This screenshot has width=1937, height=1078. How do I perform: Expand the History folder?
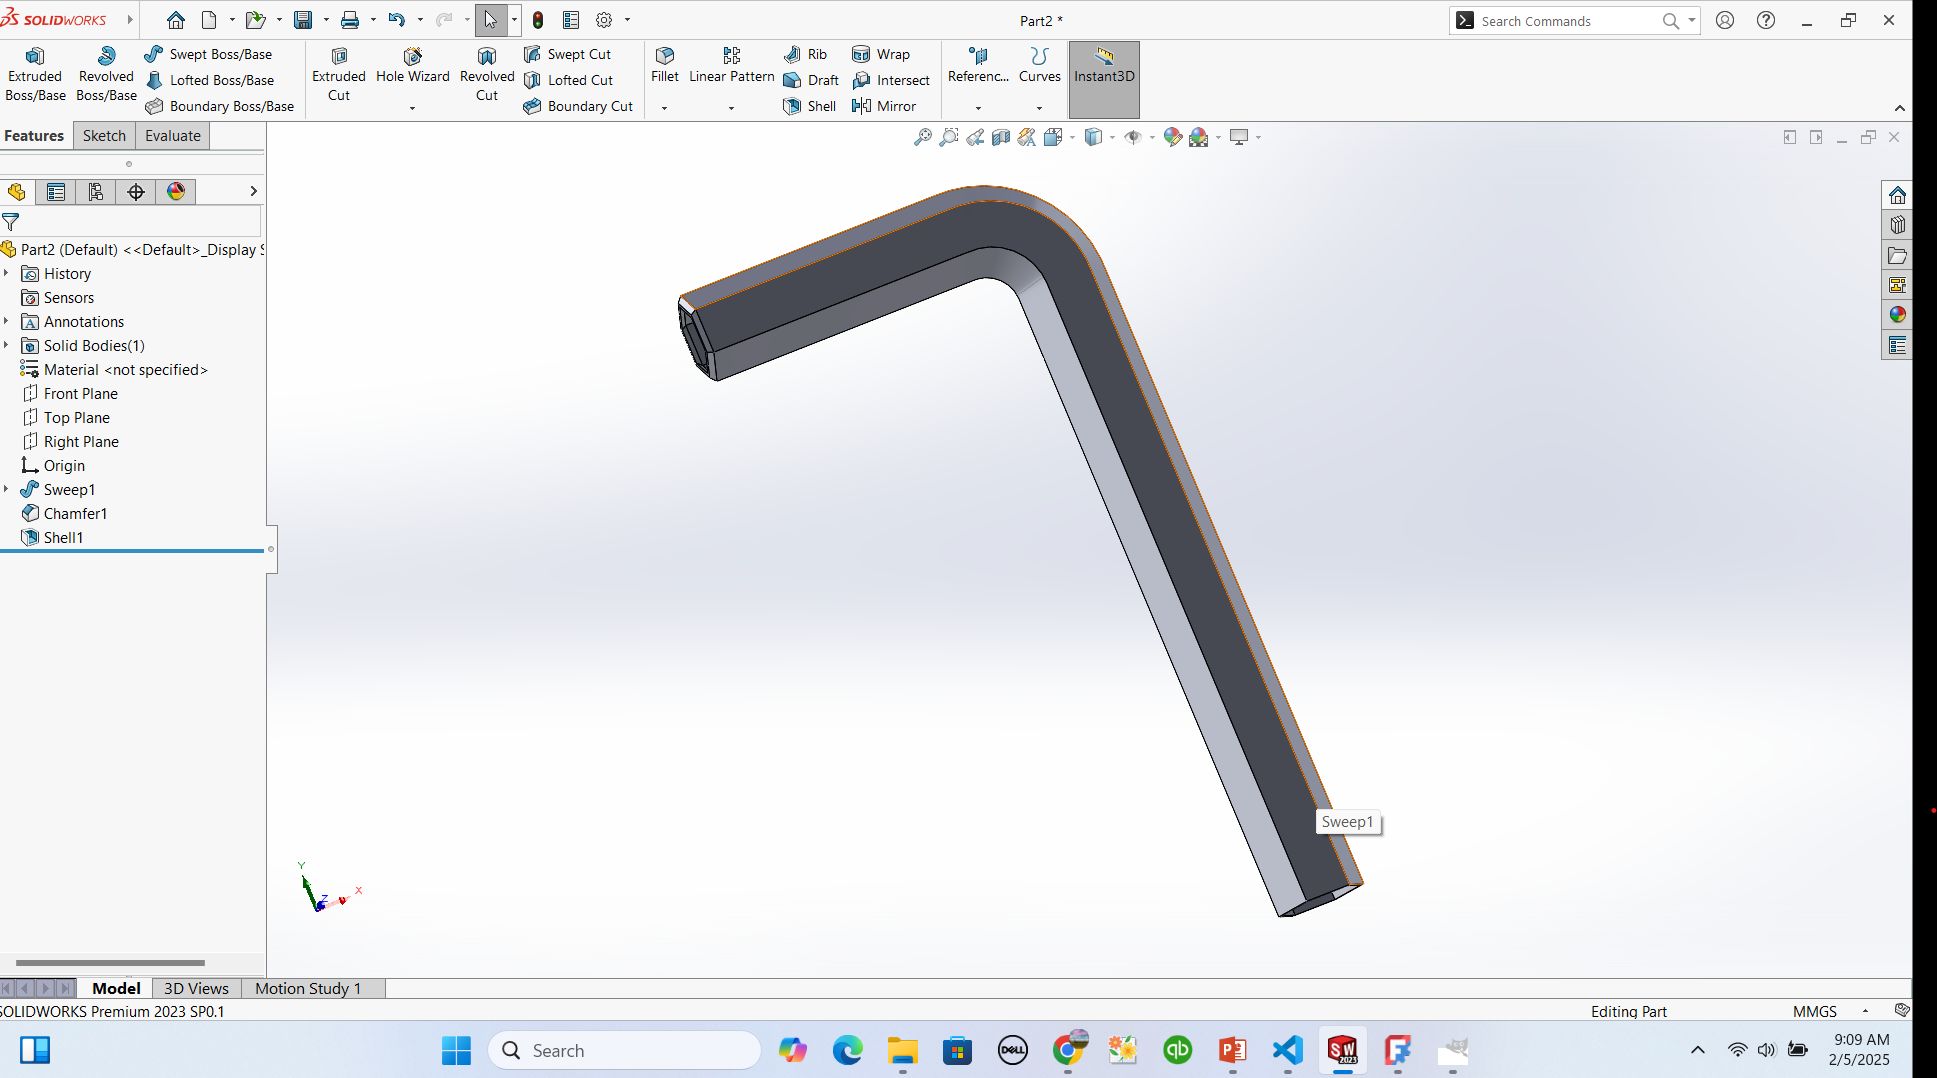coord(6,274)
